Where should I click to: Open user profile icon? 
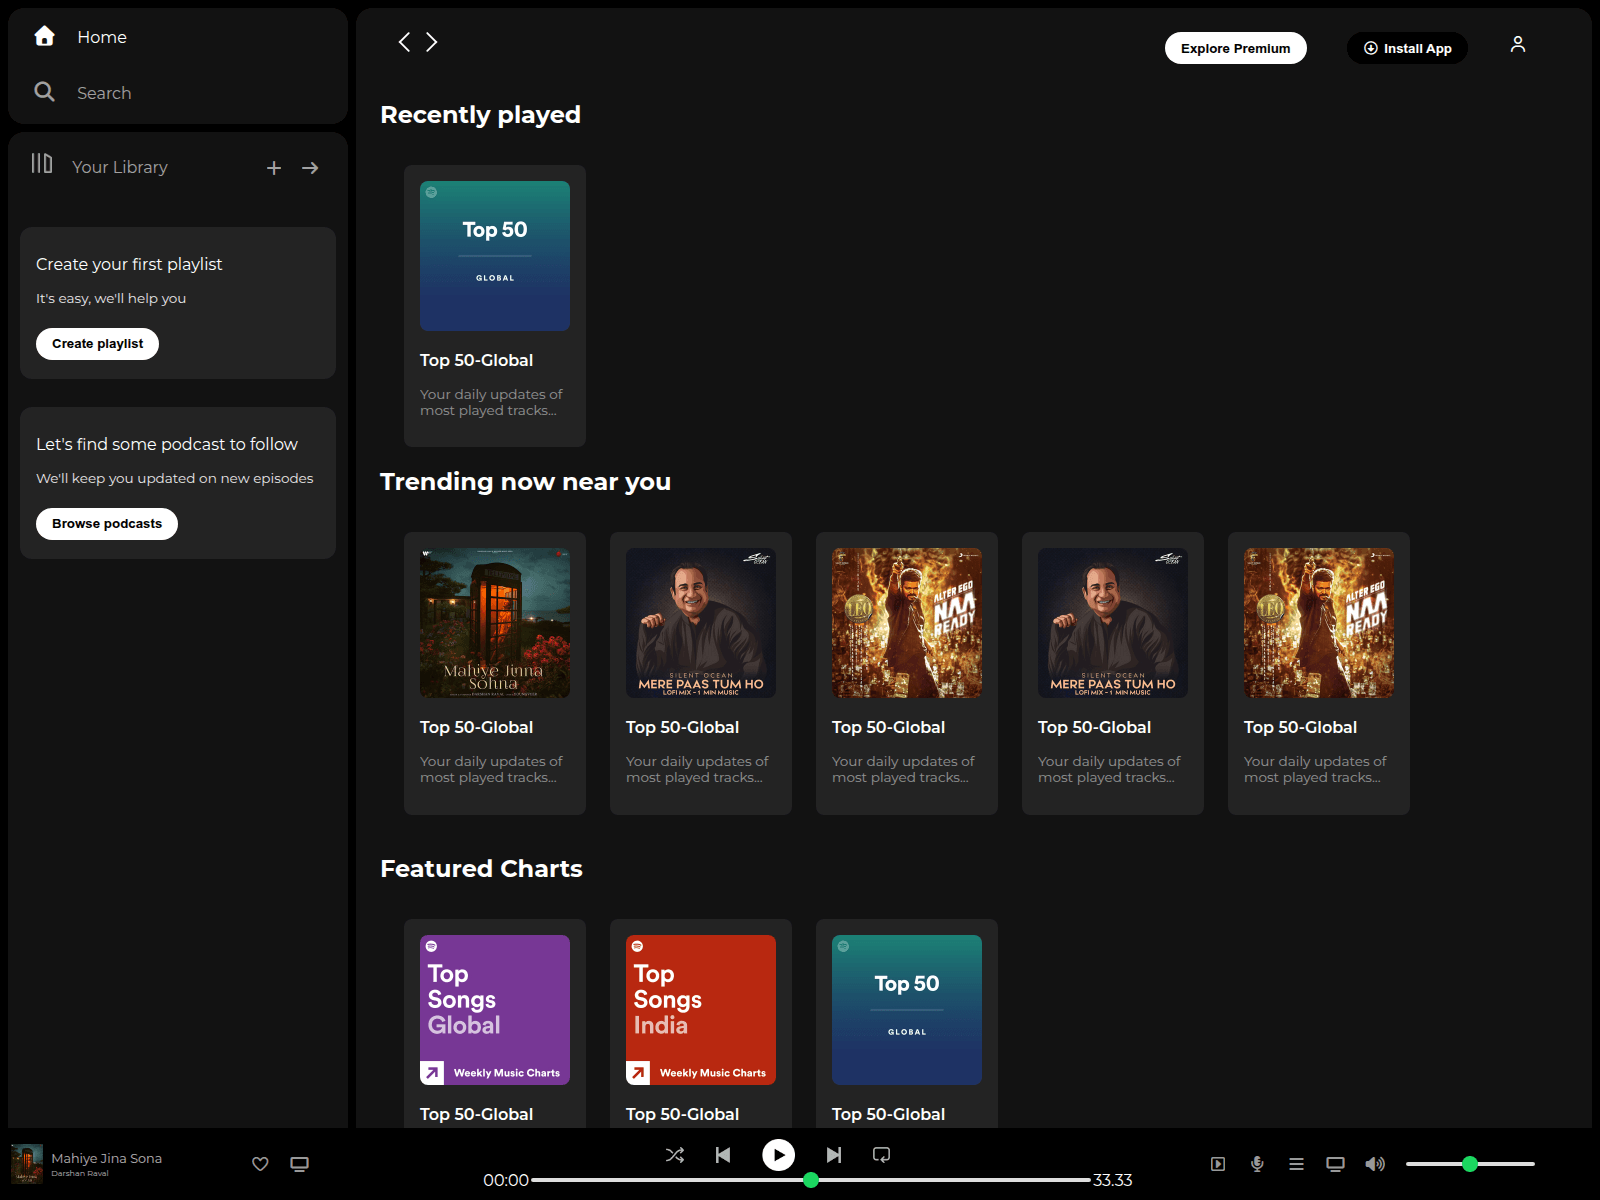pyautogui.click(x=1518, y=44)
